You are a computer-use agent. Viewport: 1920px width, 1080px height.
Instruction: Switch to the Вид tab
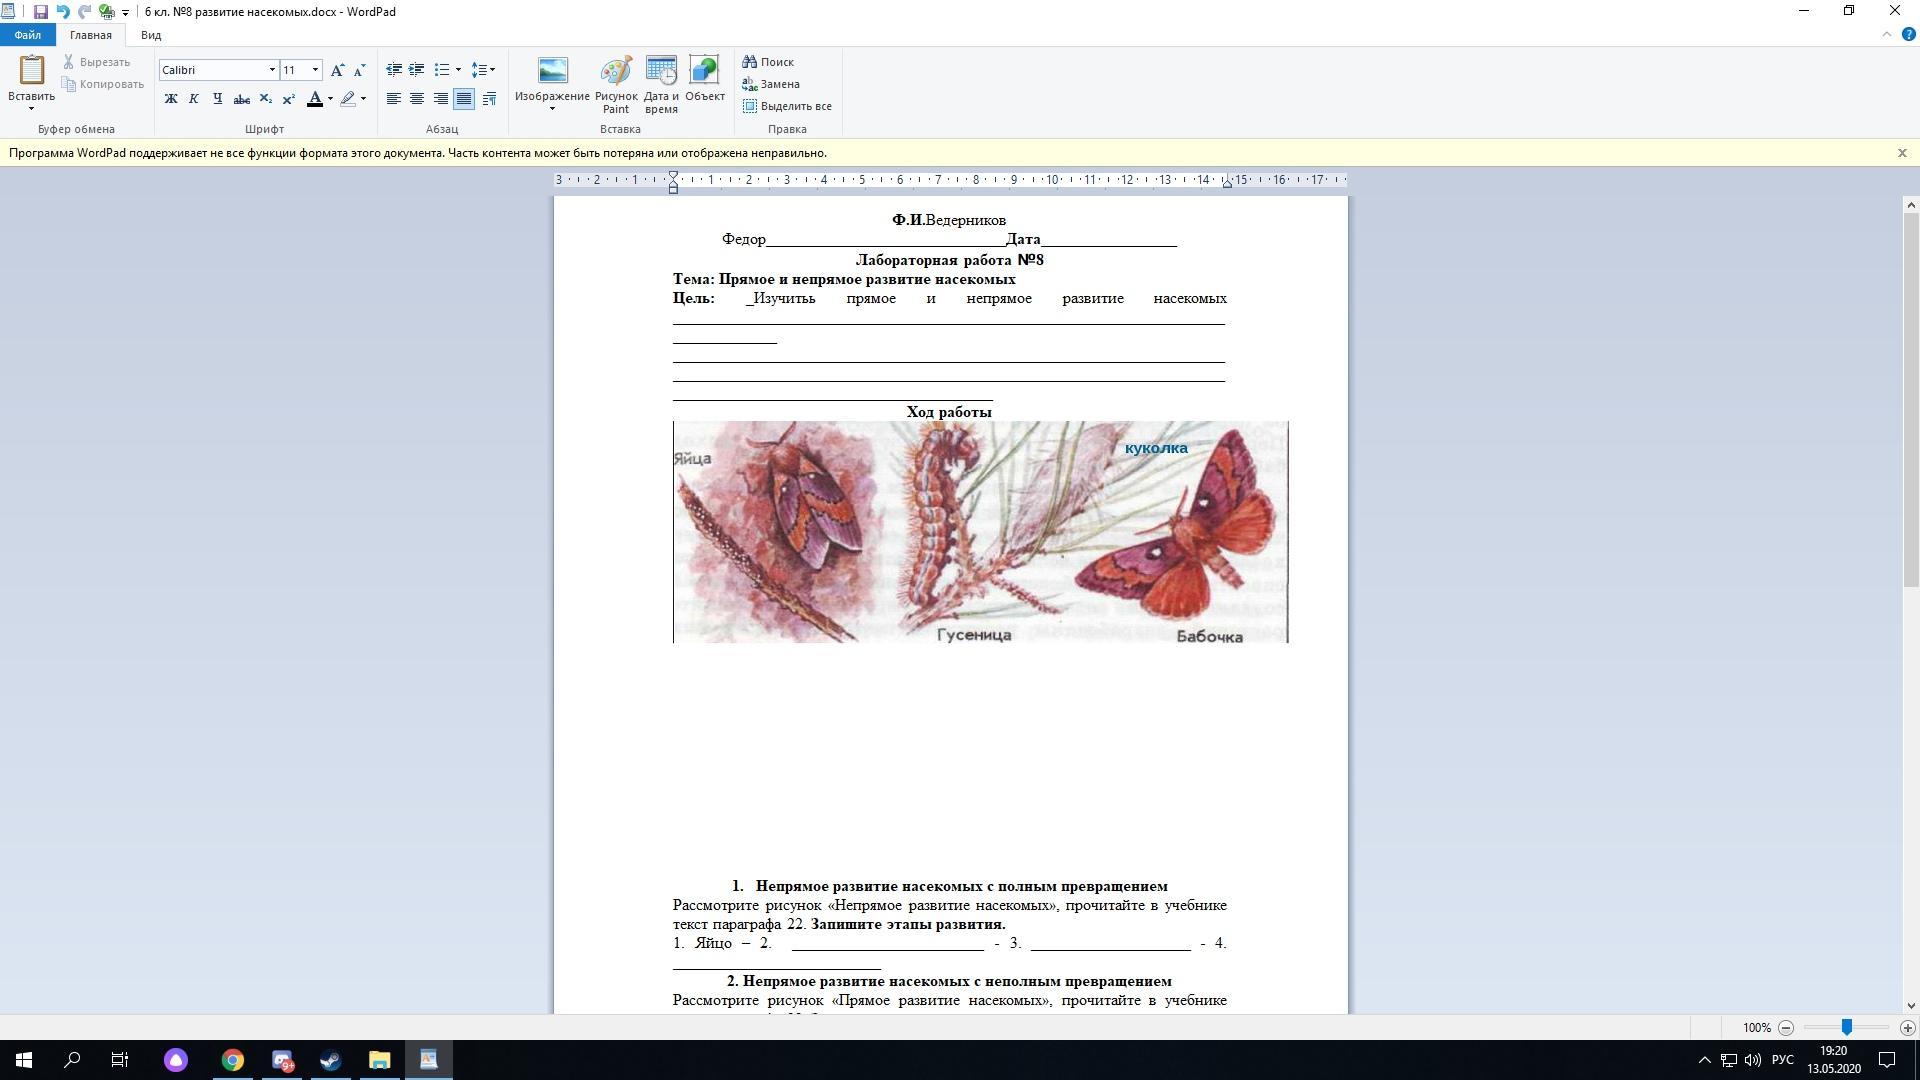point(151,35)
